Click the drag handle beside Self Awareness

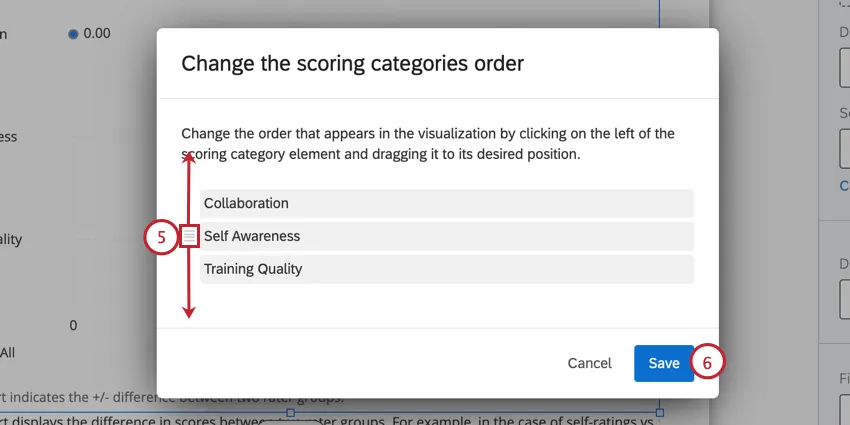pyautogui.click(x=190, y=236)
